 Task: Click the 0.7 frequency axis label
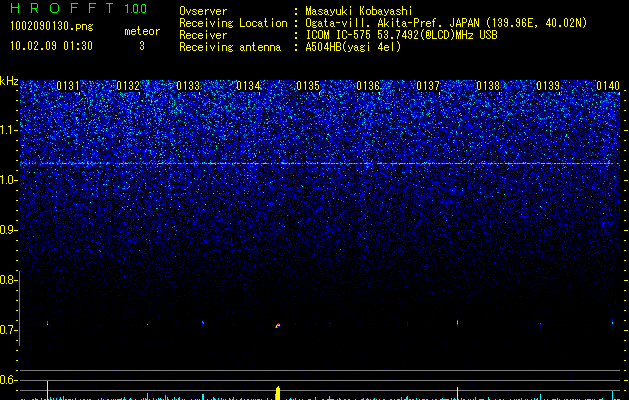point(8,330)
